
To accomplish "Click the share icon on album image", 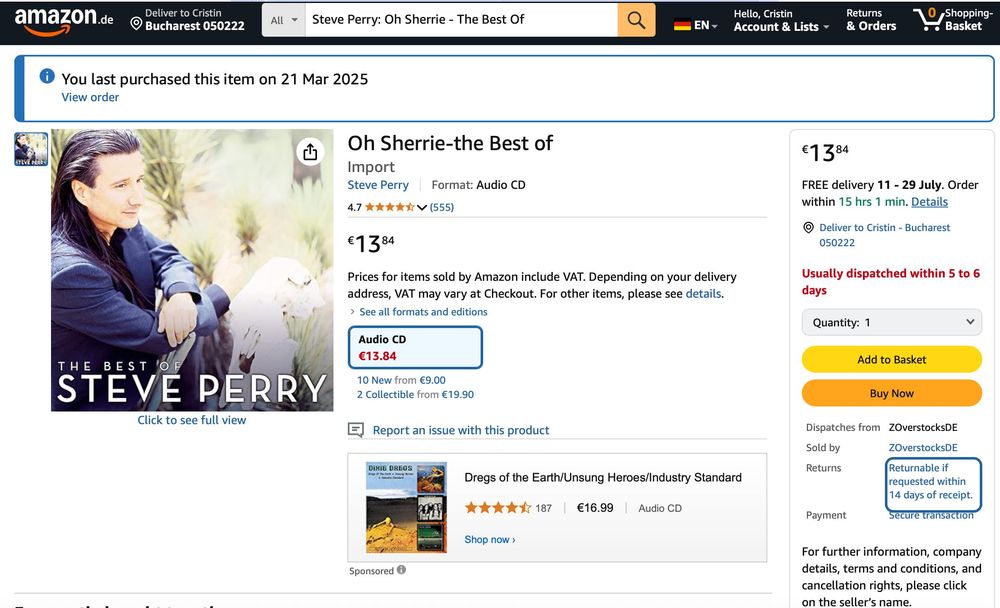I will coord(310,151).
